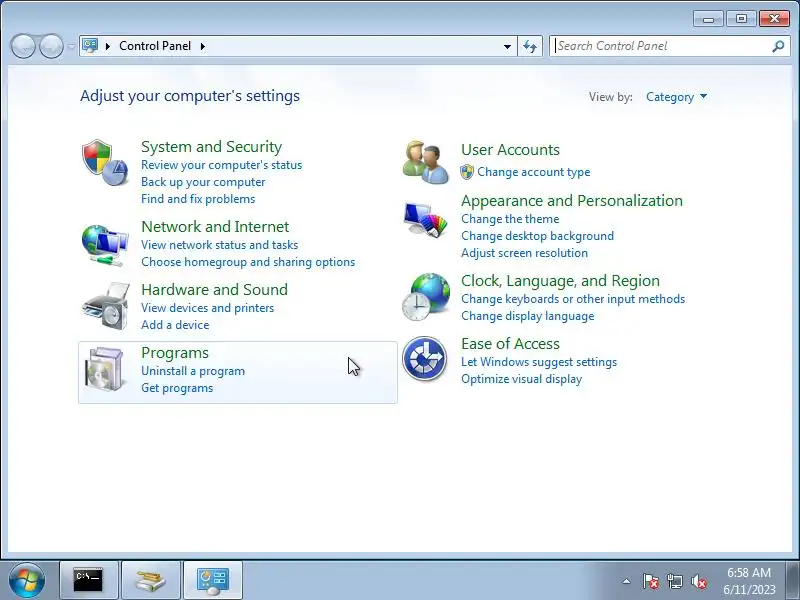Screen dimensions: 800x600
Task: Open the Clock, Language, and Region globe icon
Action: (426, 297)
